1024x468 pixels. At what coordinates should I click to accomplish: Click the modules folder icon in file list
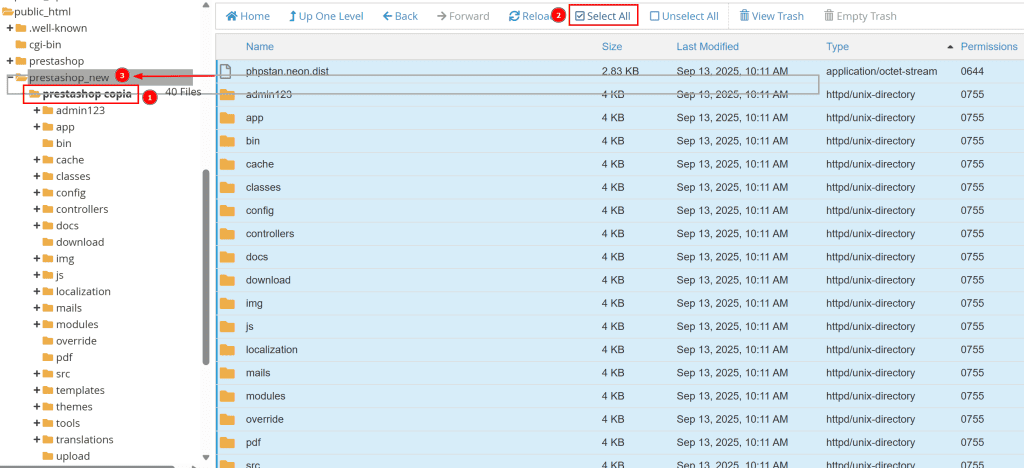[226, 396]
